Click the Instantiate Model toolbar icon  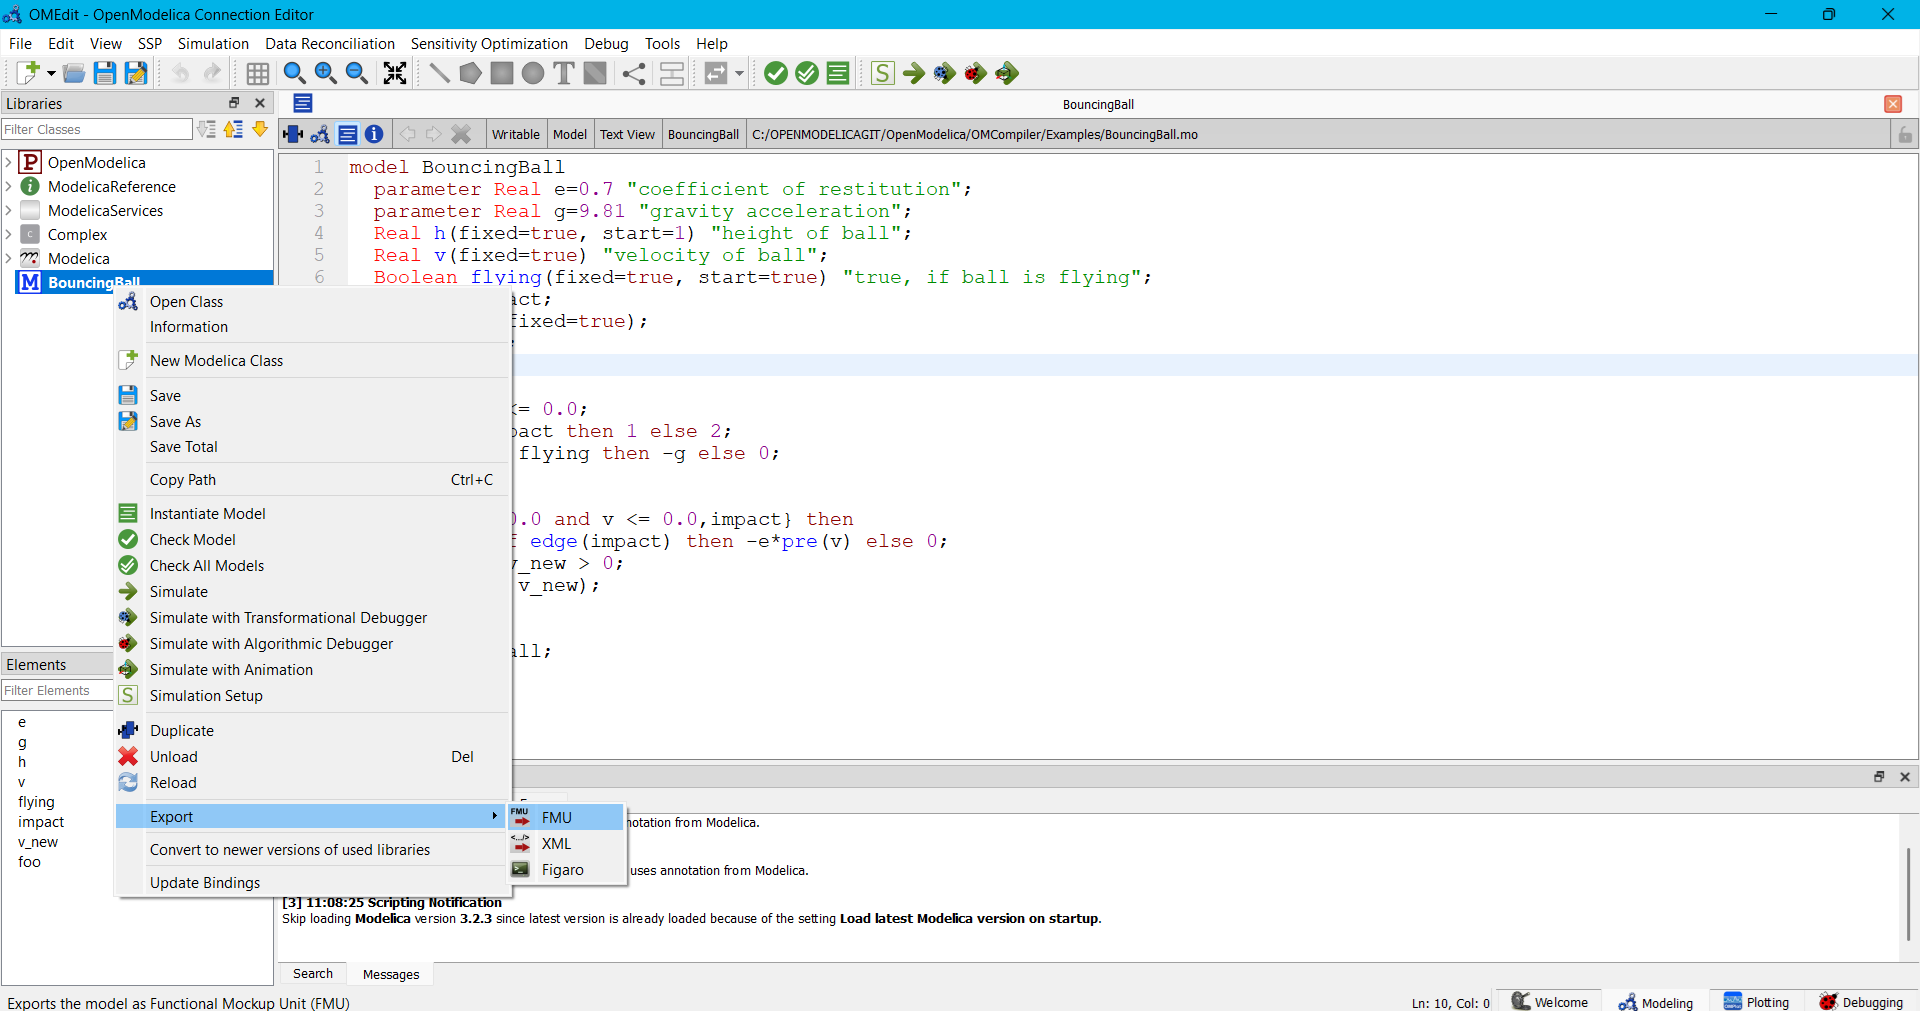[x=838, y=73]
